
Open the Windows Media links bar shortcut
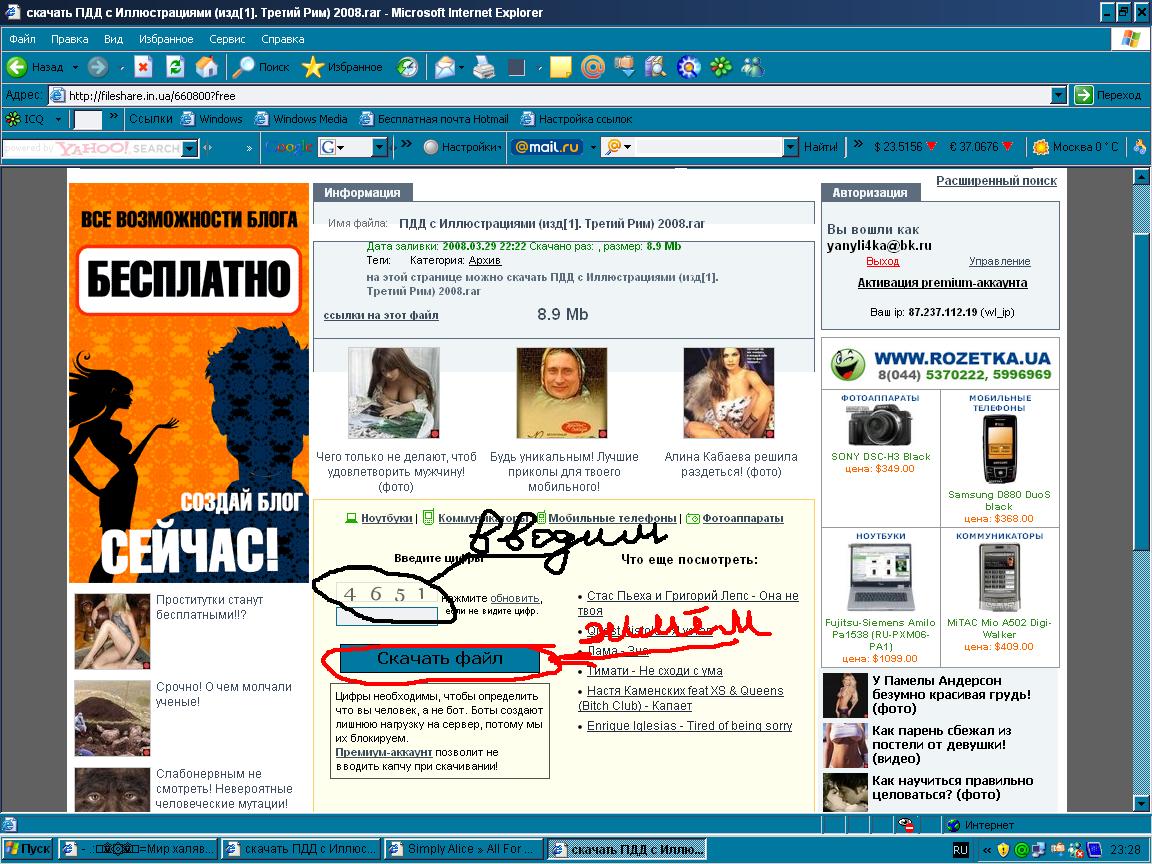[301, 118]
